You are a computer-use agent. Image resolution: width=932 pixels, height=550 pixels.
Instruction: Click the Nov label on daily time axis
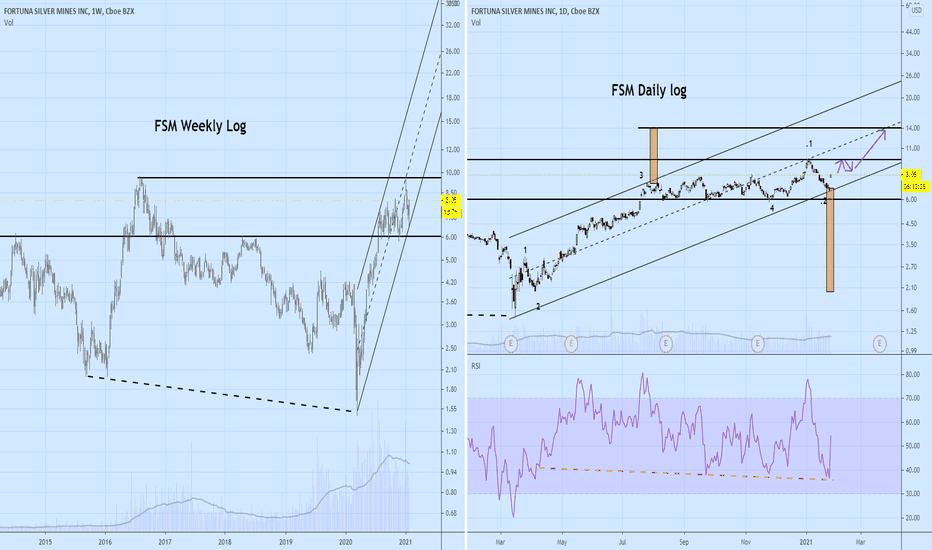point(745,542)
